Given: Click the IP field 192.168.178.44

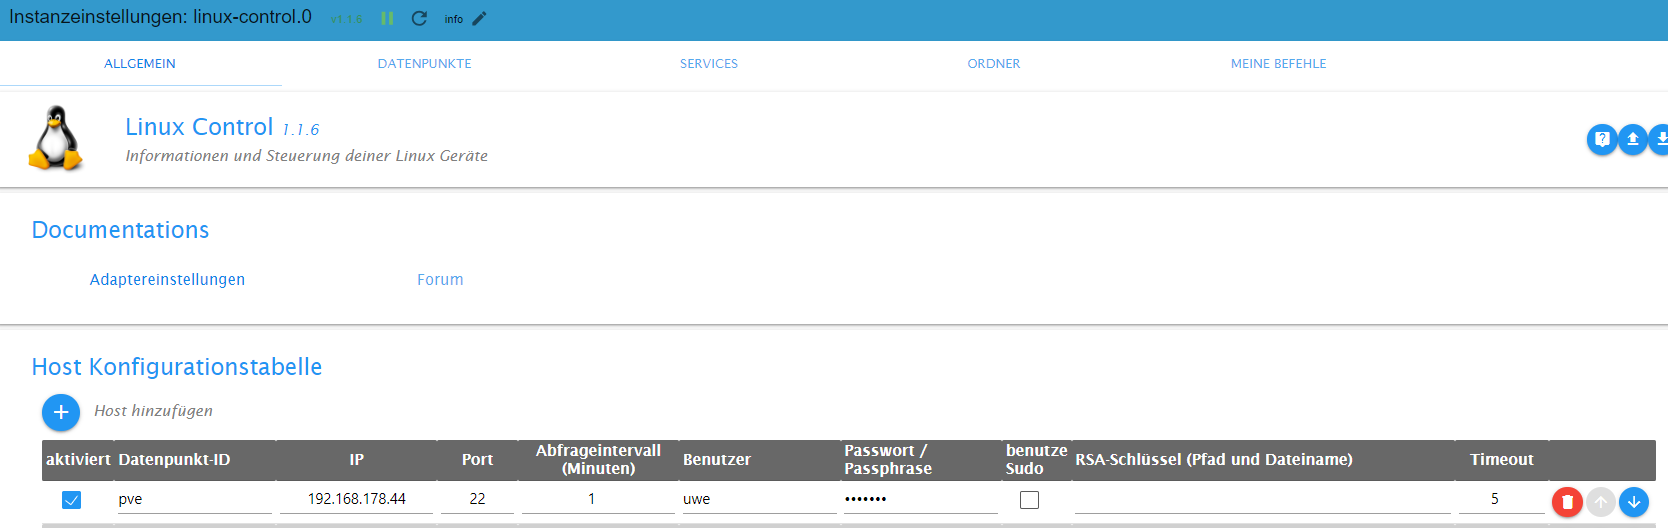Looking at the screenshot, I should click(356, 499).
